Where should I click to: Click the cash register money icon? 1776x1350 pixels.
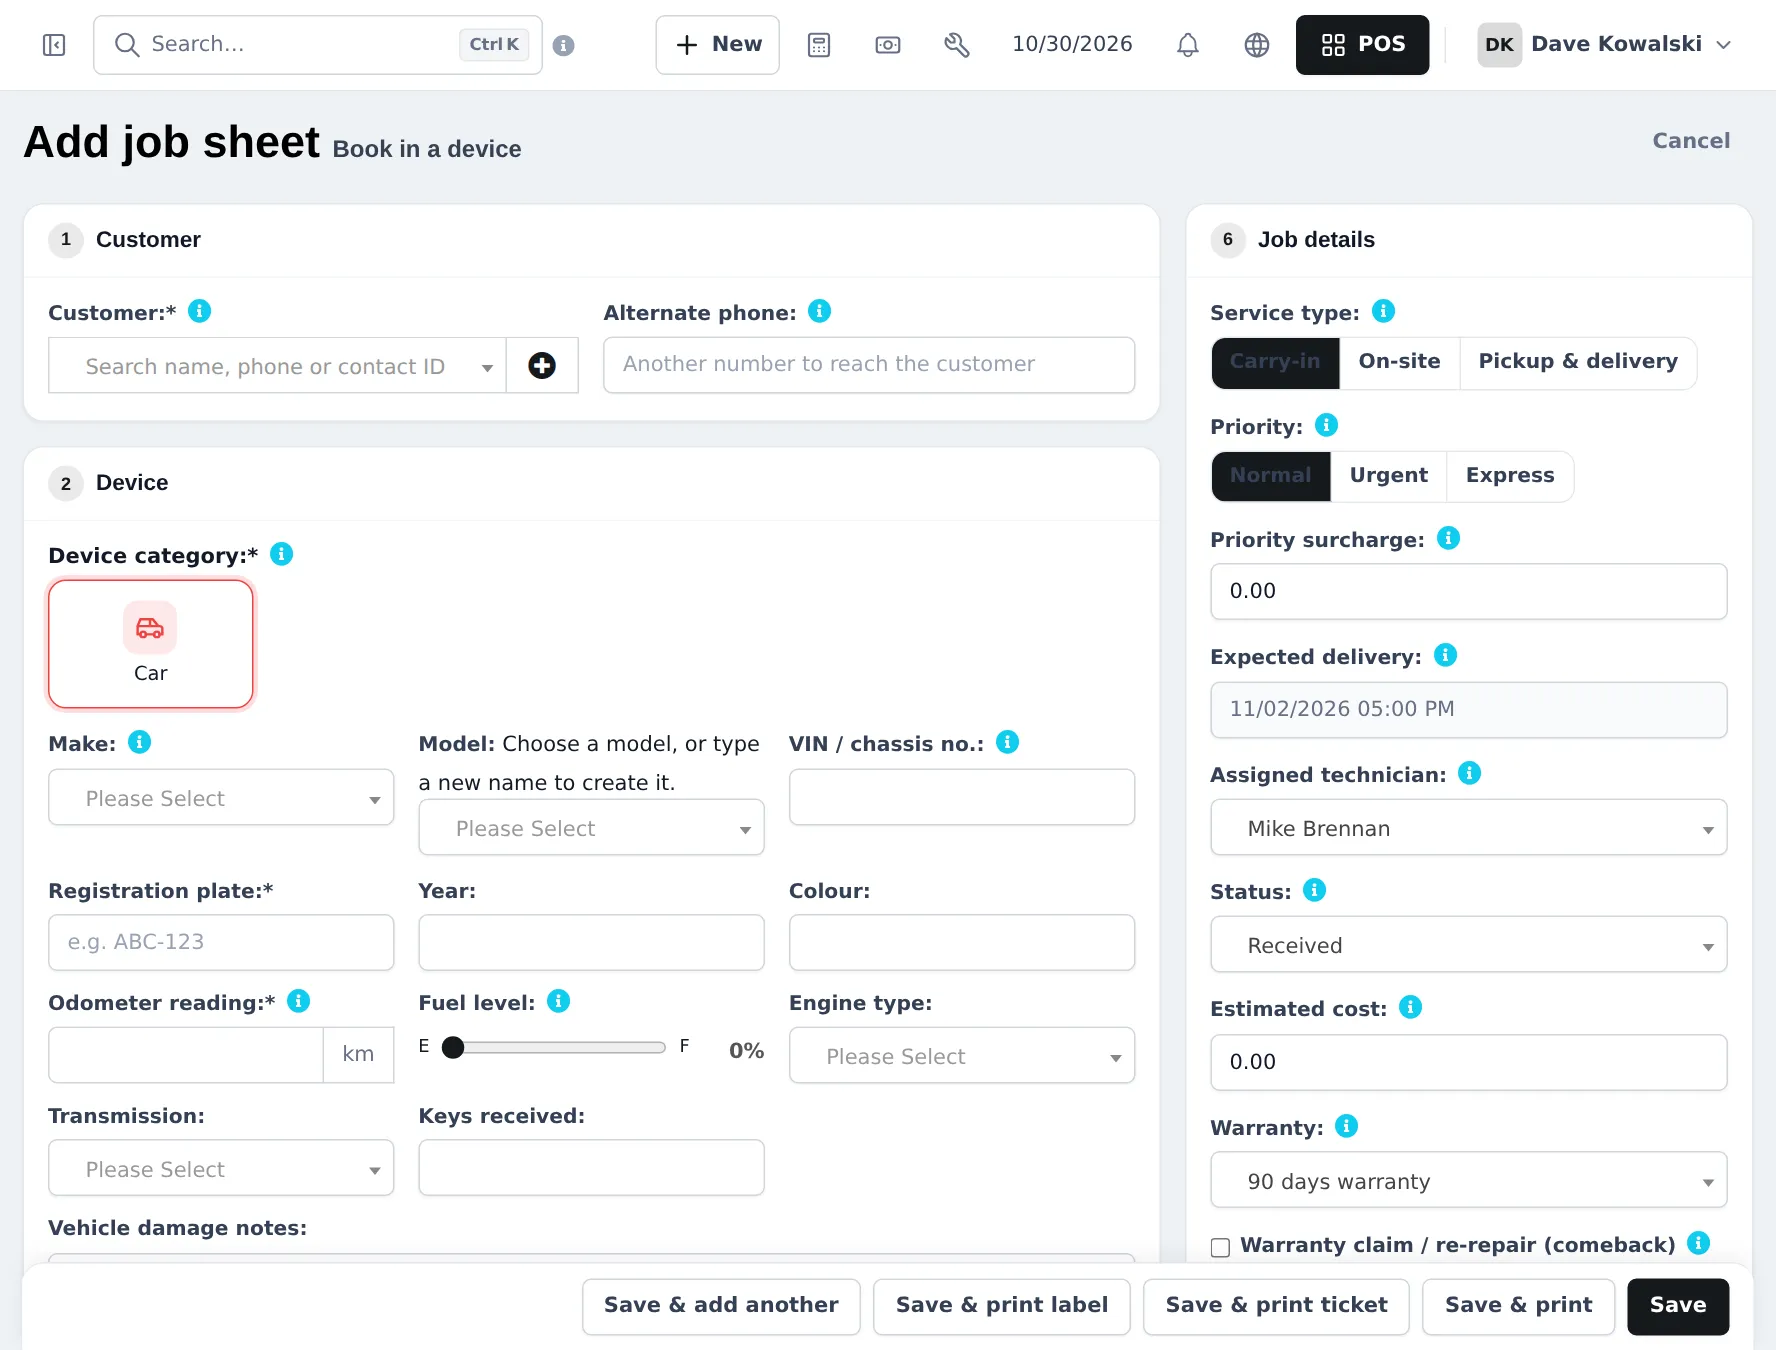888,45
